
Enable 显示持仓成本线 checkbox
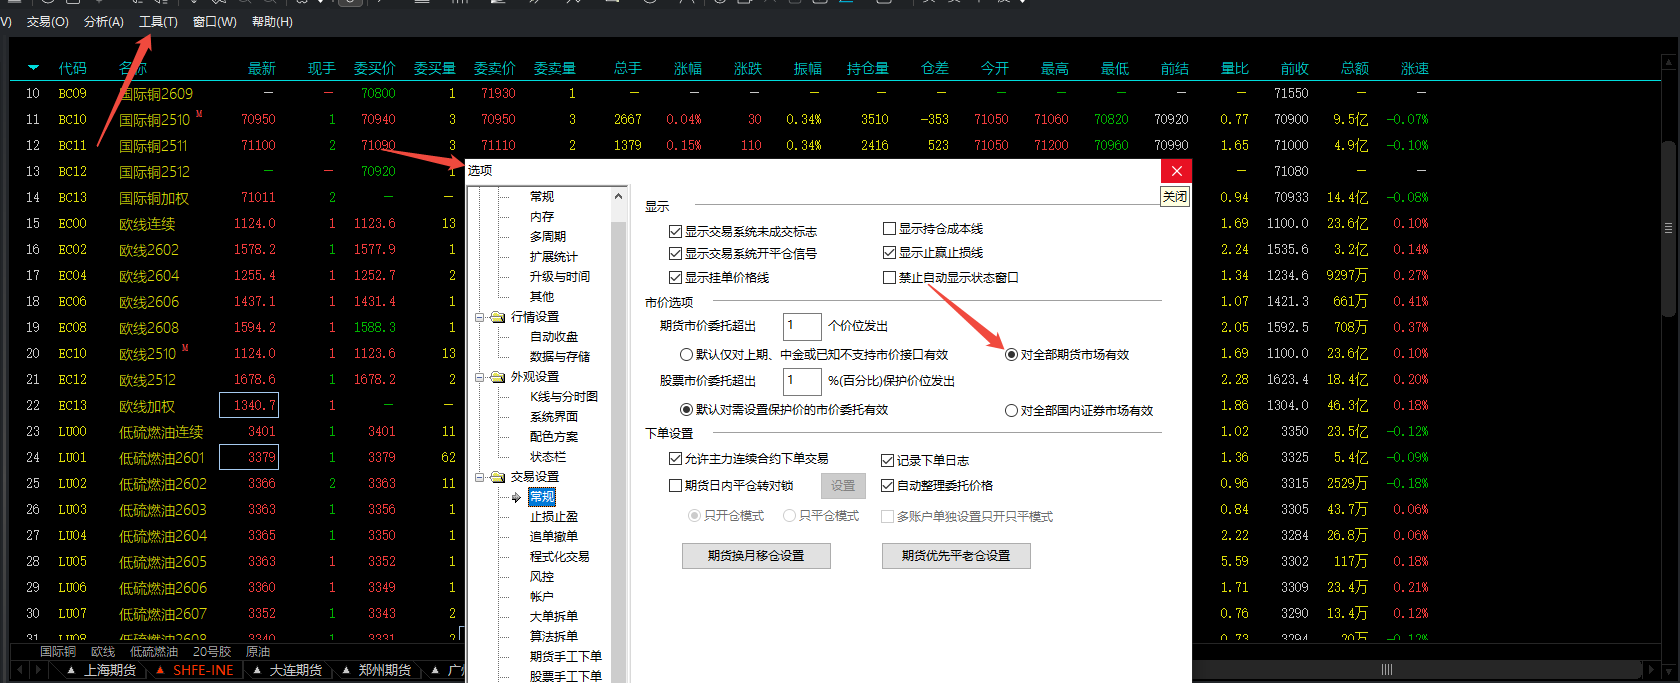point(889,229)
